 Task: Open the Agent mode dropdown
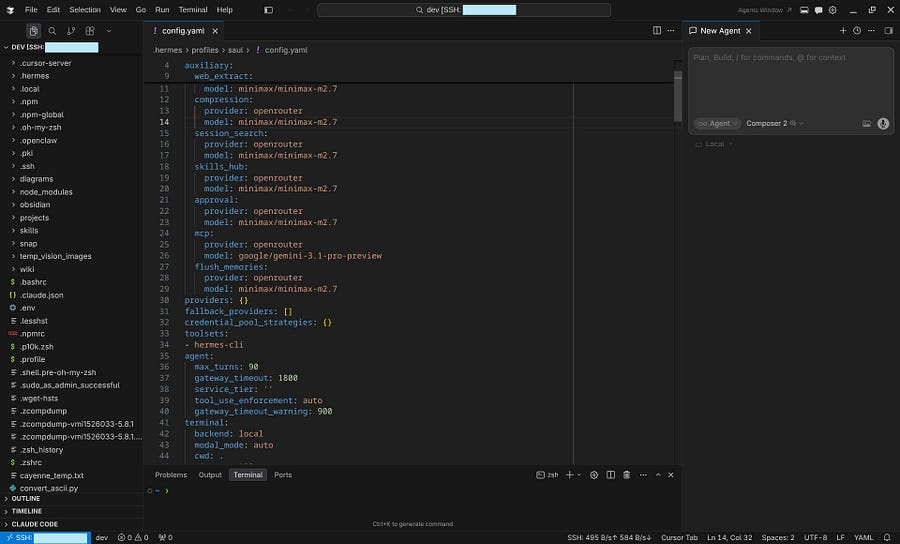click(x=717, y=124)
